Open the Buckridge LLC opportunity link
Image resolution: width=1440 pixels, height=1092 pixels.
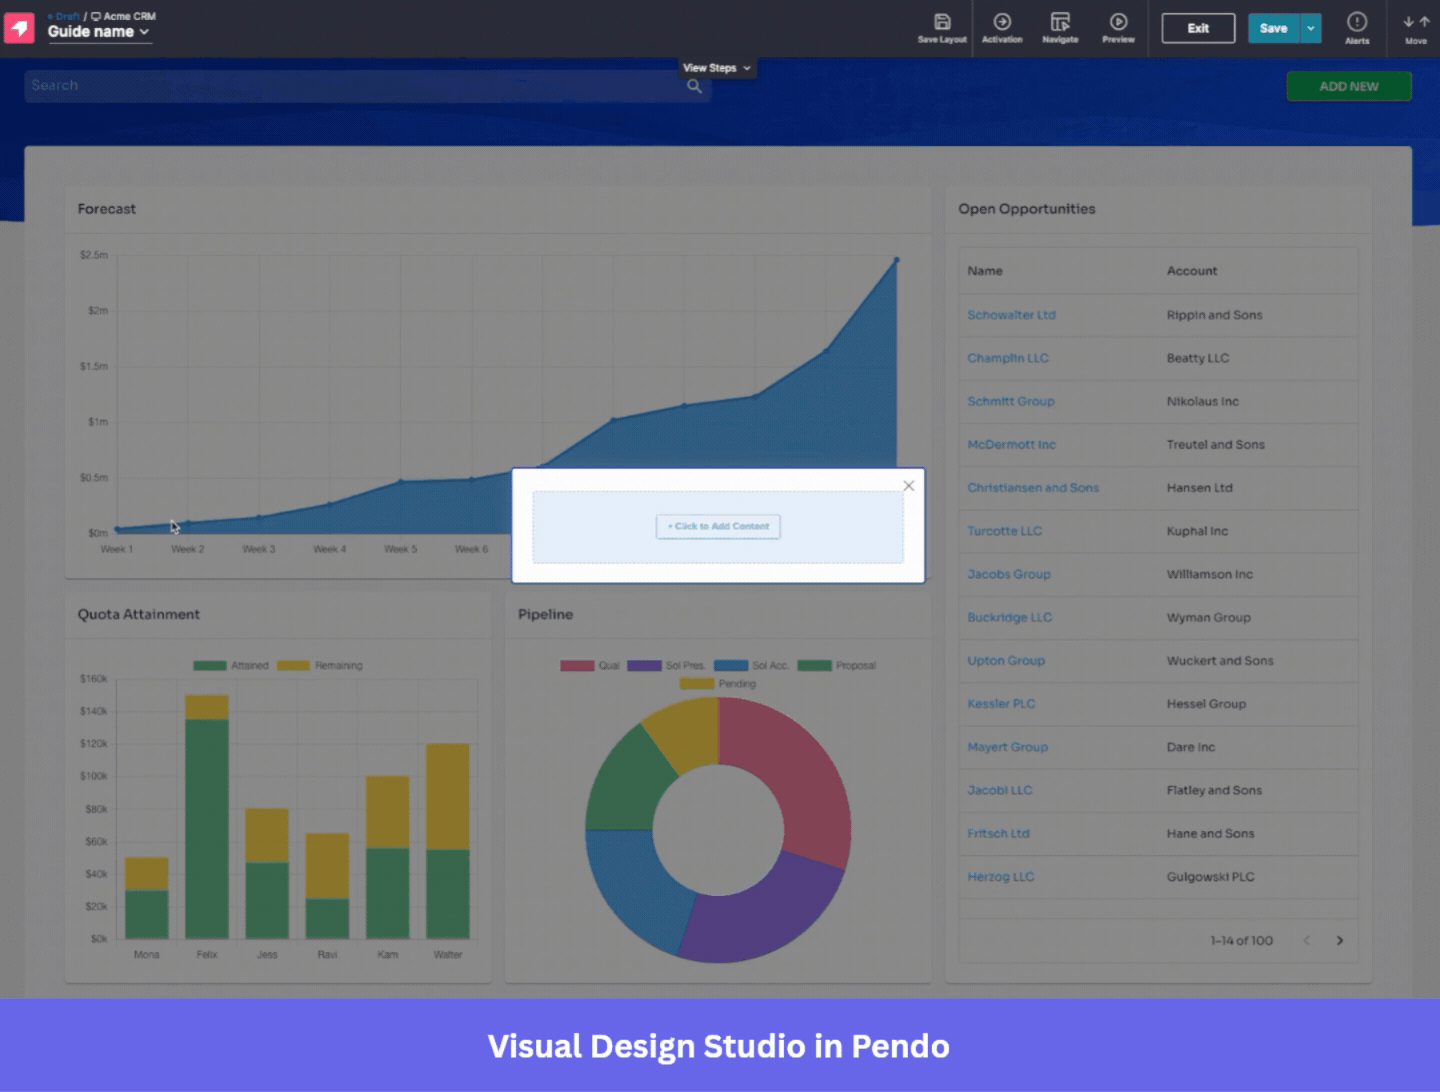1009,617
